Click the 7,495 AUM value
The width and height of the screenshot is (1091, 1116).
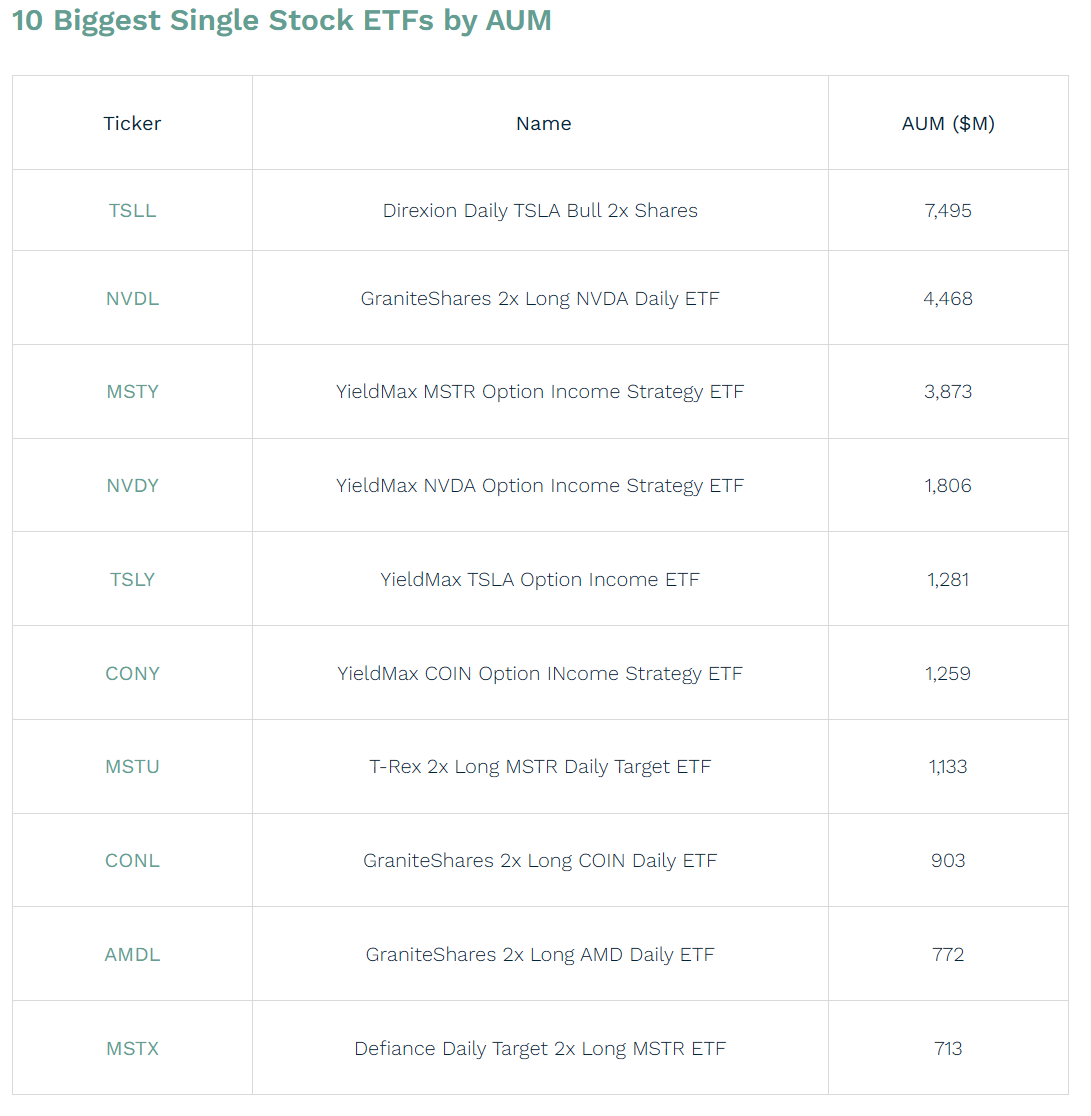point(948,211)
